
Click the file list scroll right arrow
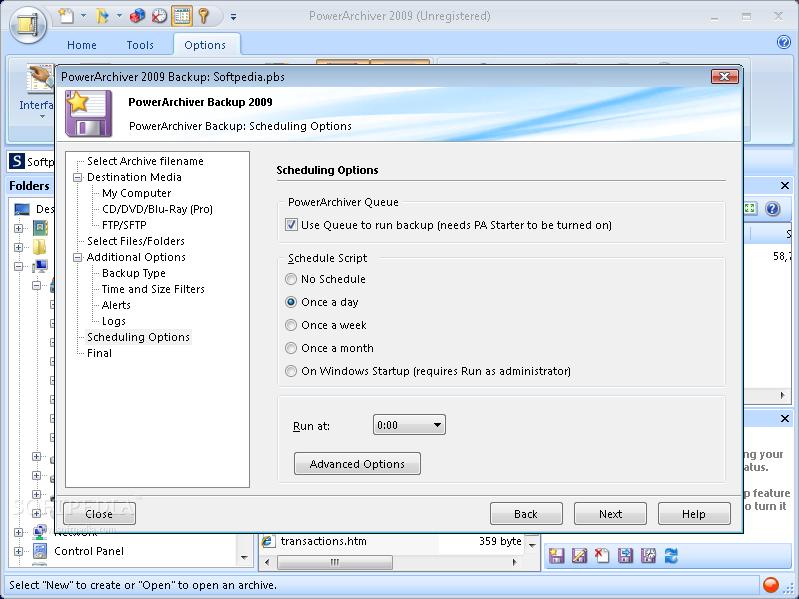coord(514,562)
